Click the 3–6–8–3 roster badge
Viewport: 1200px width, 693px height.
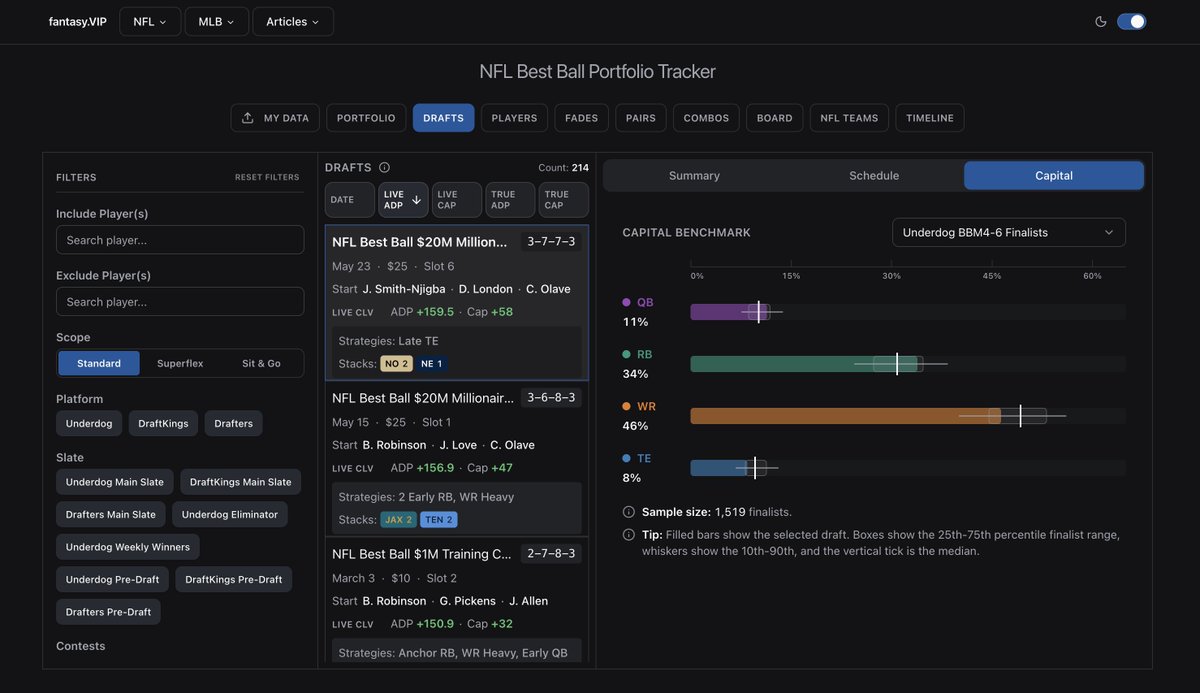pyautogui.click(x=551, y=398)
